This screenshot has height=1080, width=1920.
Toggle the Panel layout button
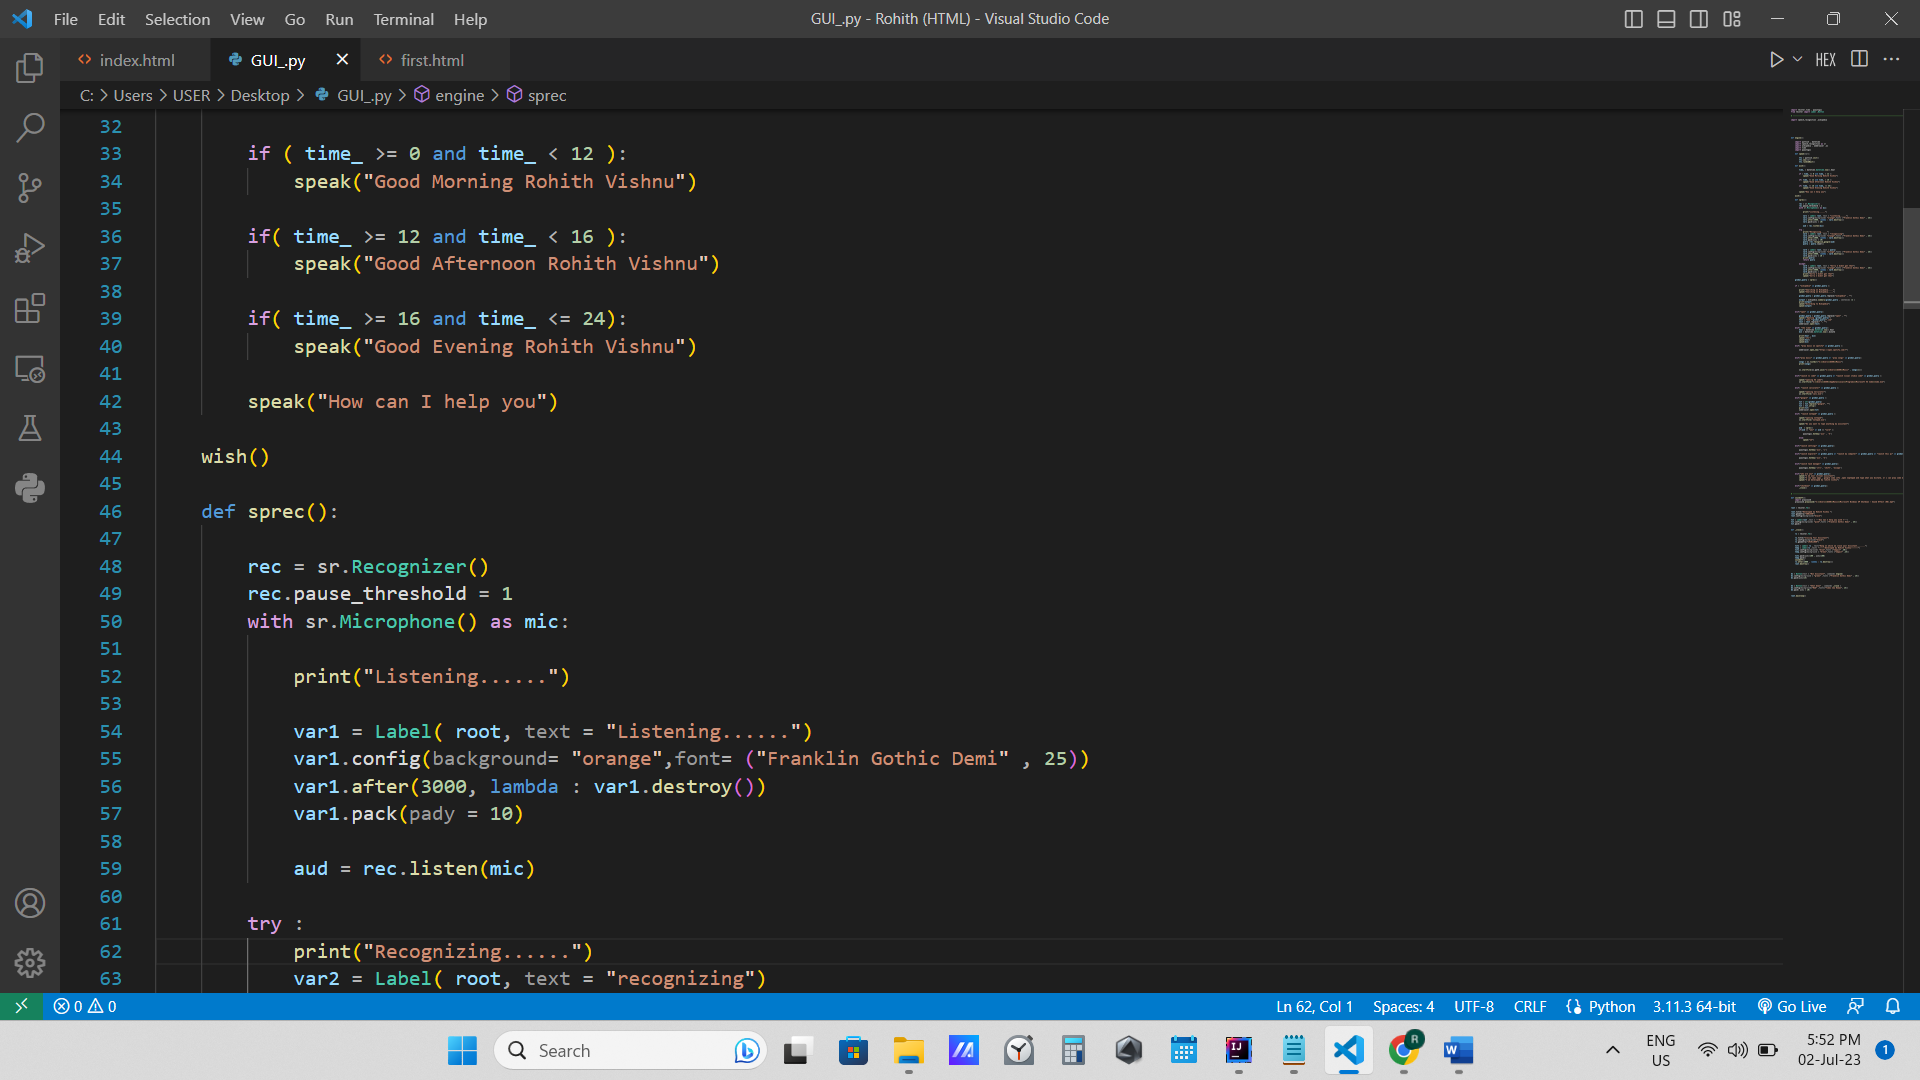point(1666,19)
